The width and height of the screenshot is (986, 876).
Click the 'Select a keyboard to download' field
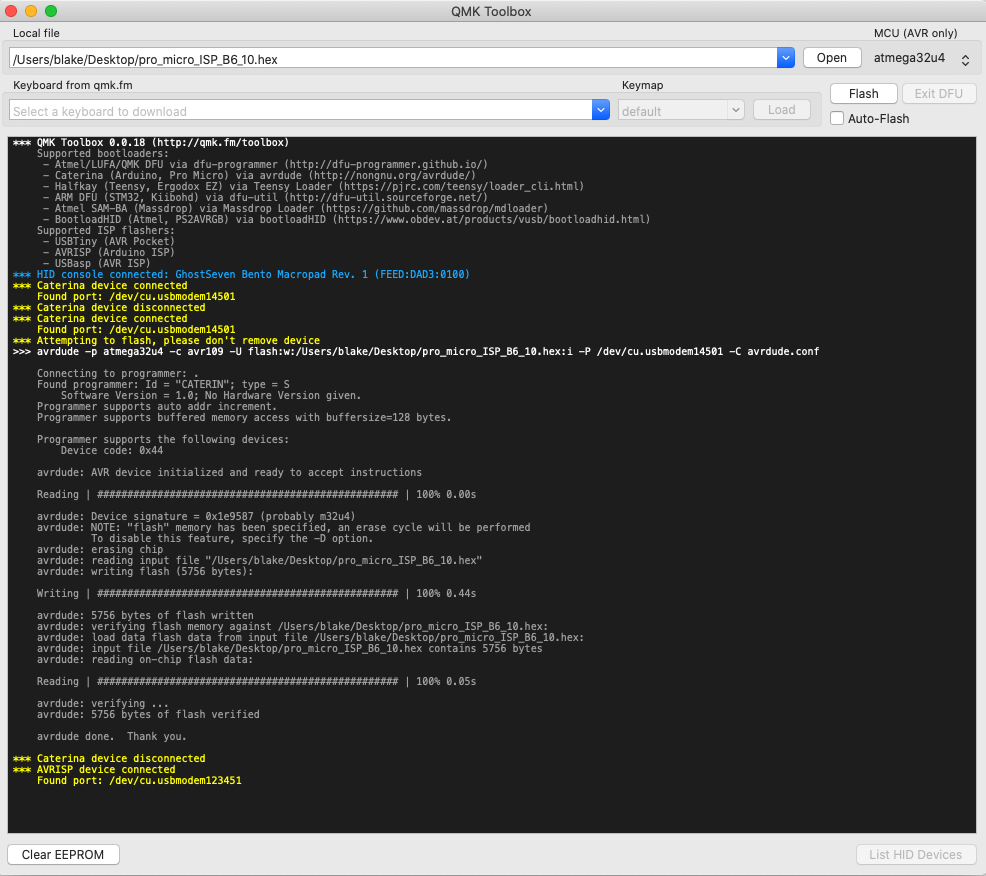coord(301,111)
